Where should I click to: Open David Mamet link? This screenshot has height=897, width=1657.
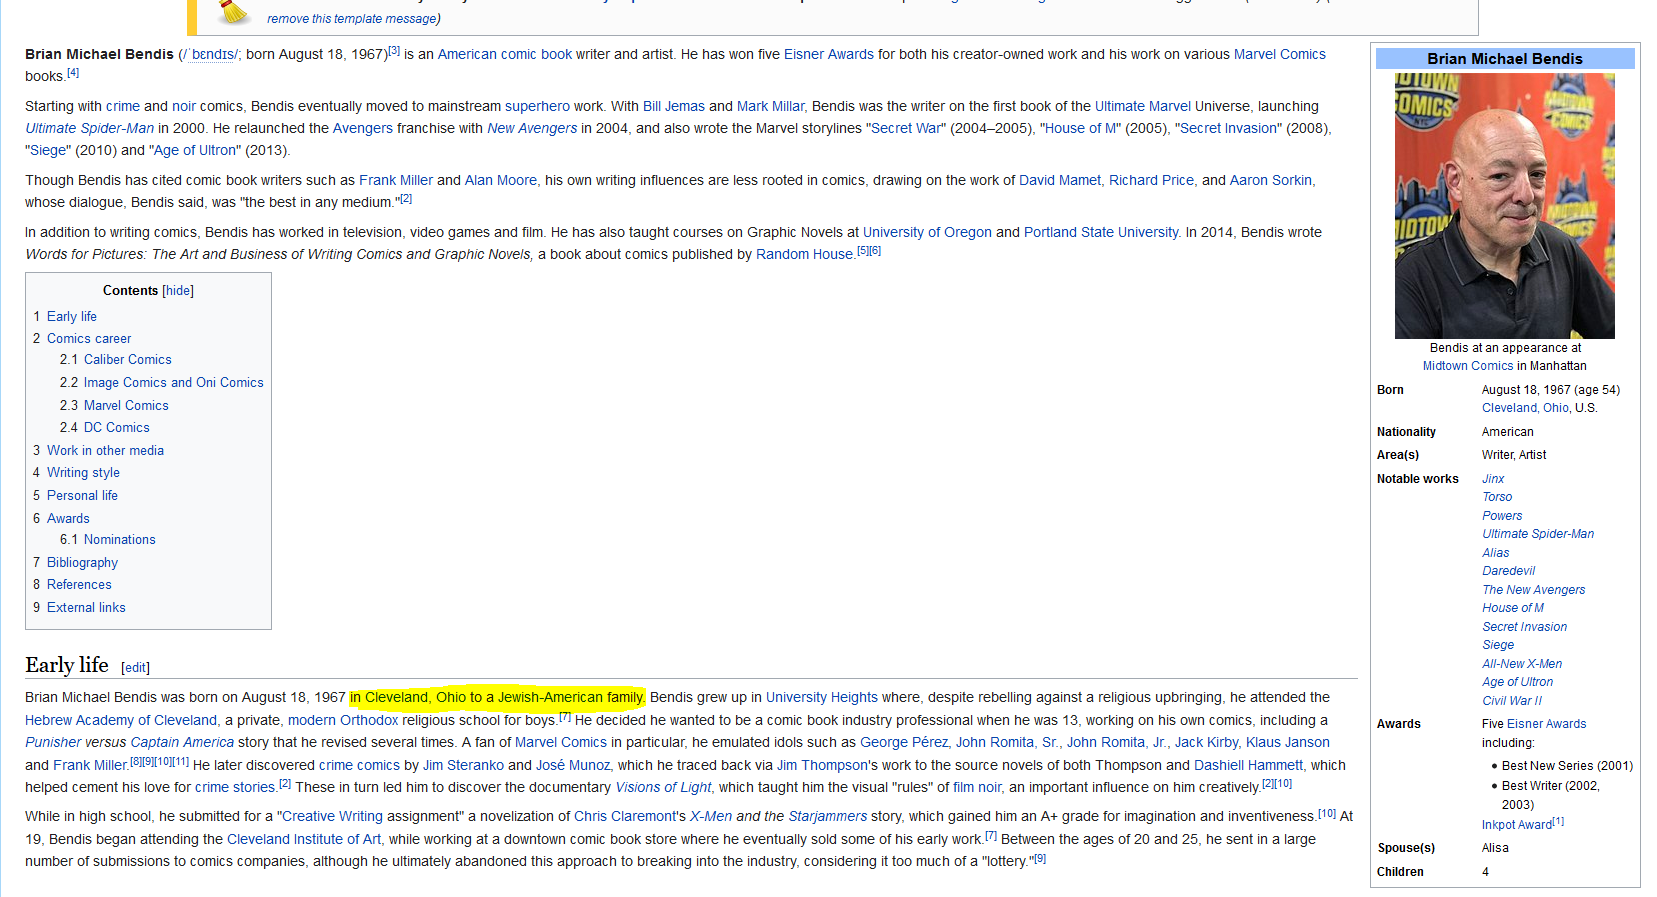pyautogui.click(x=1060, y=181)
